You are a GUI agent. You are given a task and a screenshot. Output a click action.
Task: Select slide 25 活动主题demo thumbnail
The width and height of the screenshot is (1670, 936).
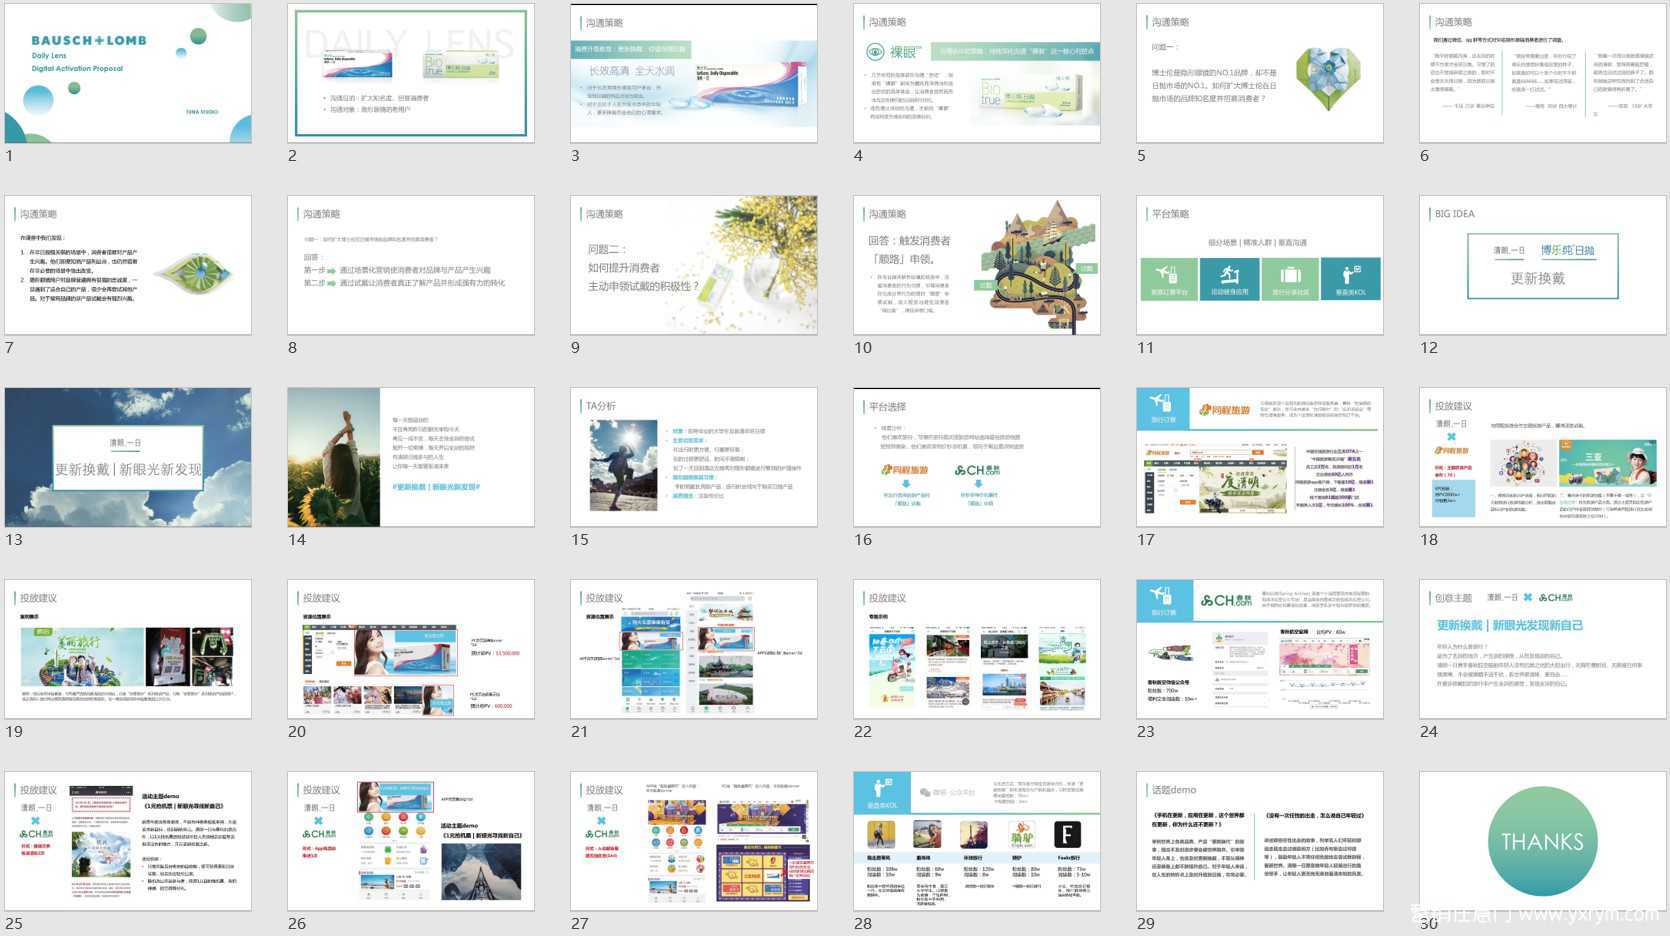point(128,841)
